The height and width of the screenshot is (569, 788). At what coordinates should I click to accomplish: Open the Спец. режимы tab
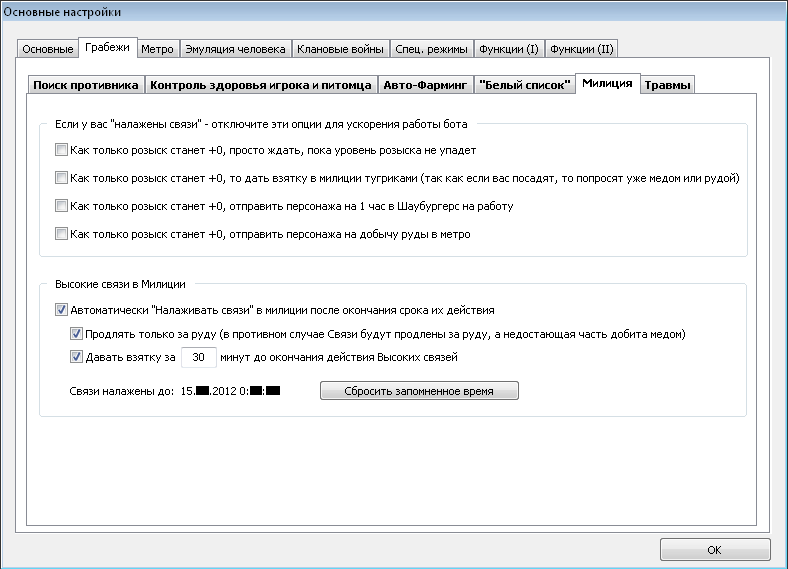pyautogui.click(x=431, y=49)
